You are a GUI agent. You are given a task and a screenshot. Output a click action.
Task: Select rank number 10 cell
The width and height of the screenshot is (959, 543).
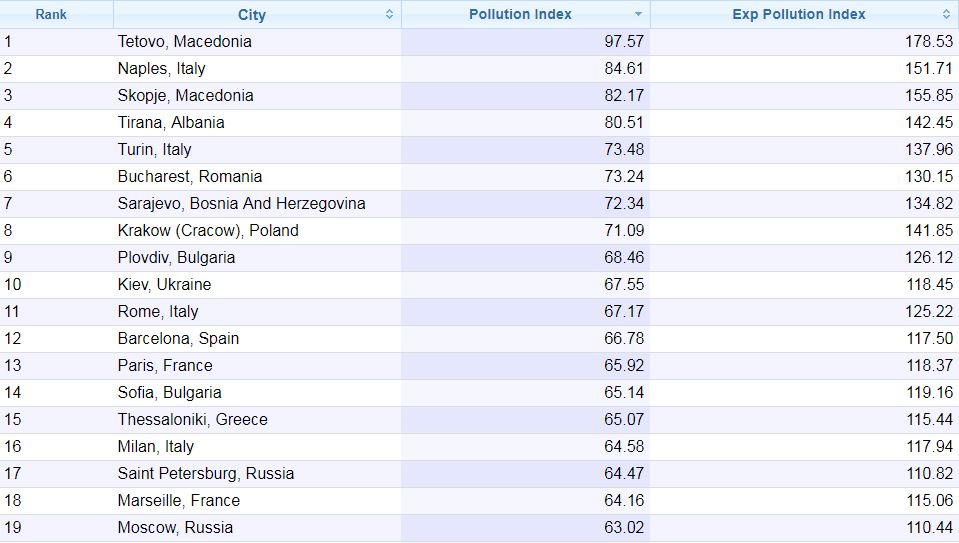(13, 285)
